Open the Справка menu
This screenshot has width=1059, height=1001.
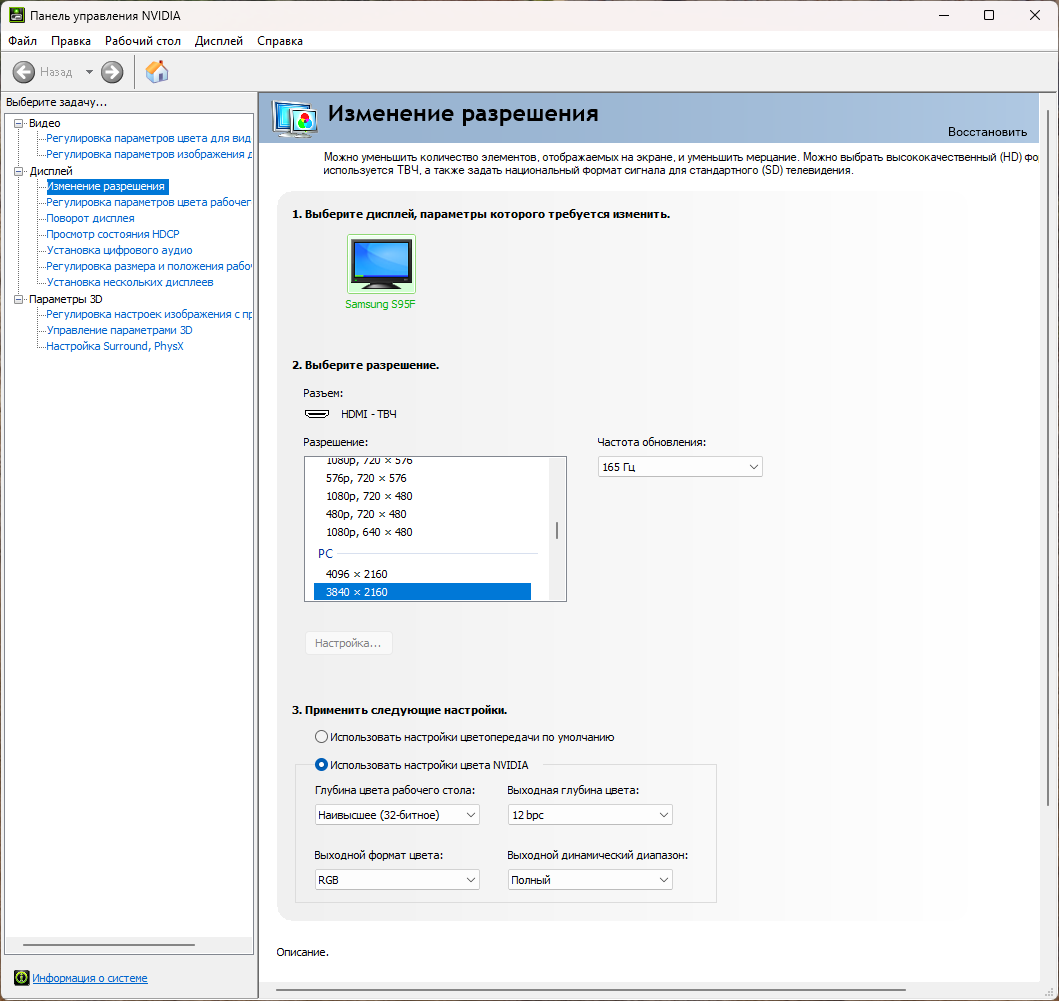tap(280, 41)
